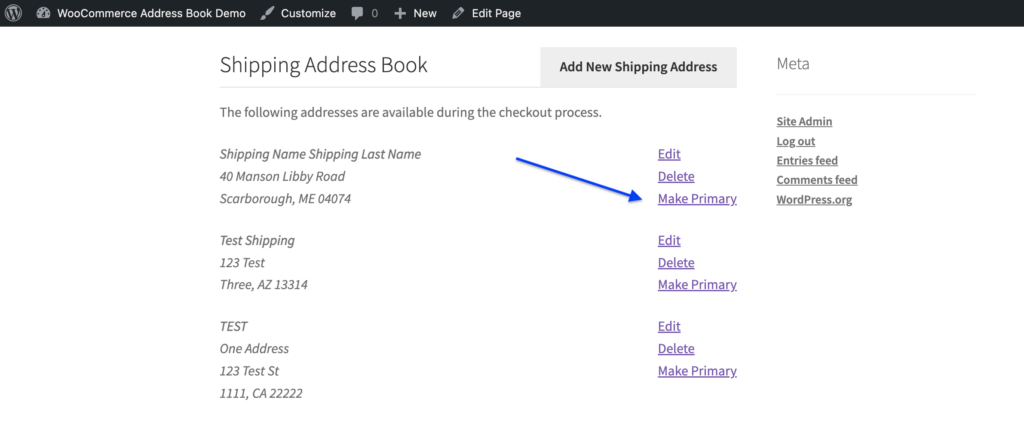Edit the TEST One Address entry

point(669,327)
